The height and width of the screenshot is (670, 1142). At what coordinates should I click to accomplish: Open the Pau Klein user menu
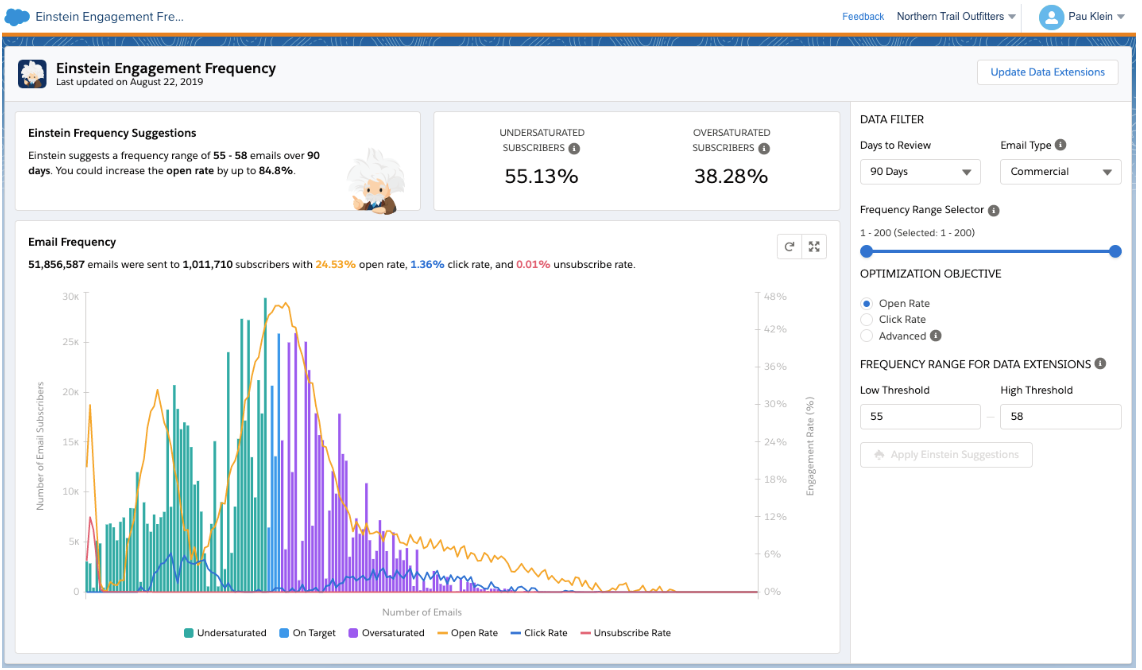[1085, 16]
